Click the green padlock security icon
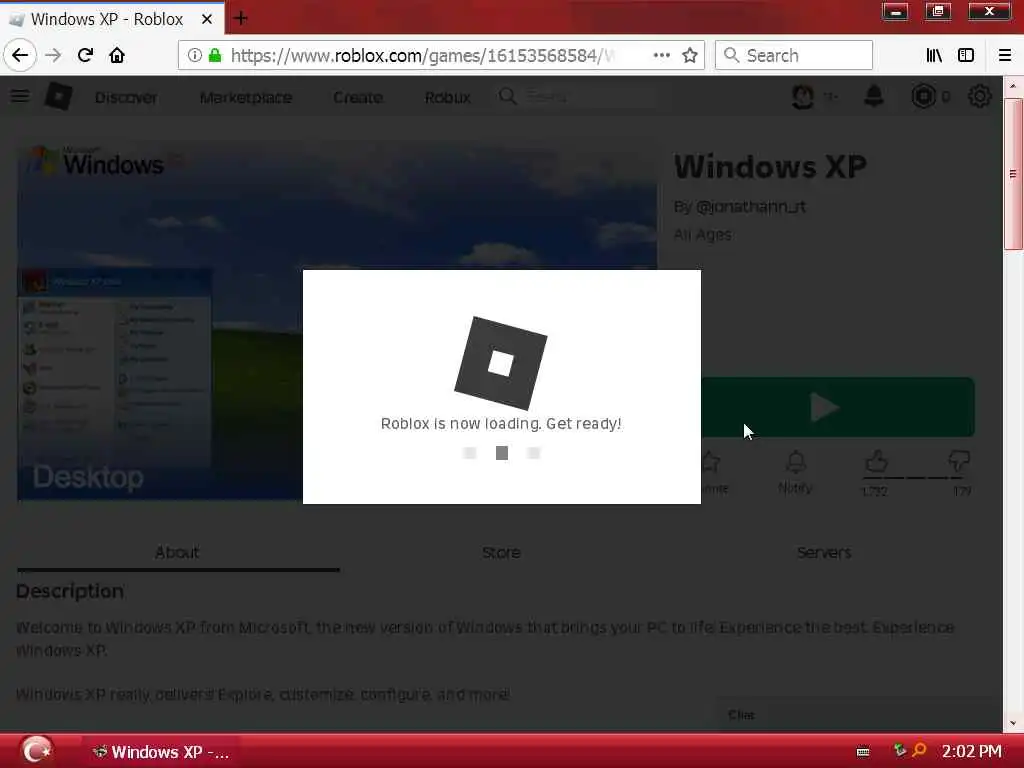The height and width of the screenshot is (768, 1024). 214,56
